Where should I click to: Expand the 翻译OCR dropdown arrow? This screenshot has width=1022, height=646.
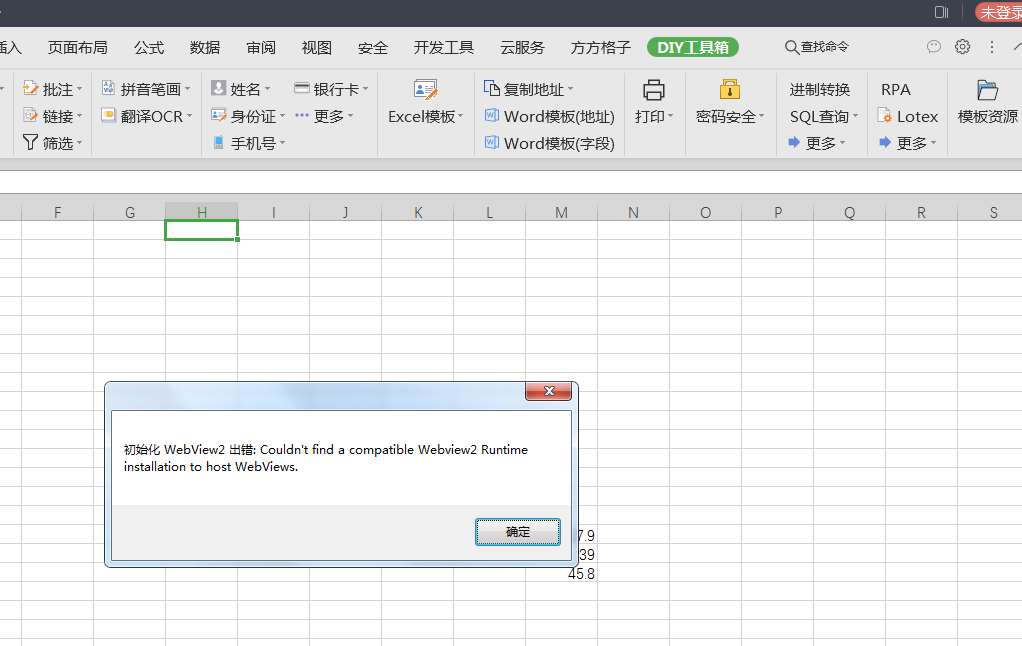tap(190, 117)
